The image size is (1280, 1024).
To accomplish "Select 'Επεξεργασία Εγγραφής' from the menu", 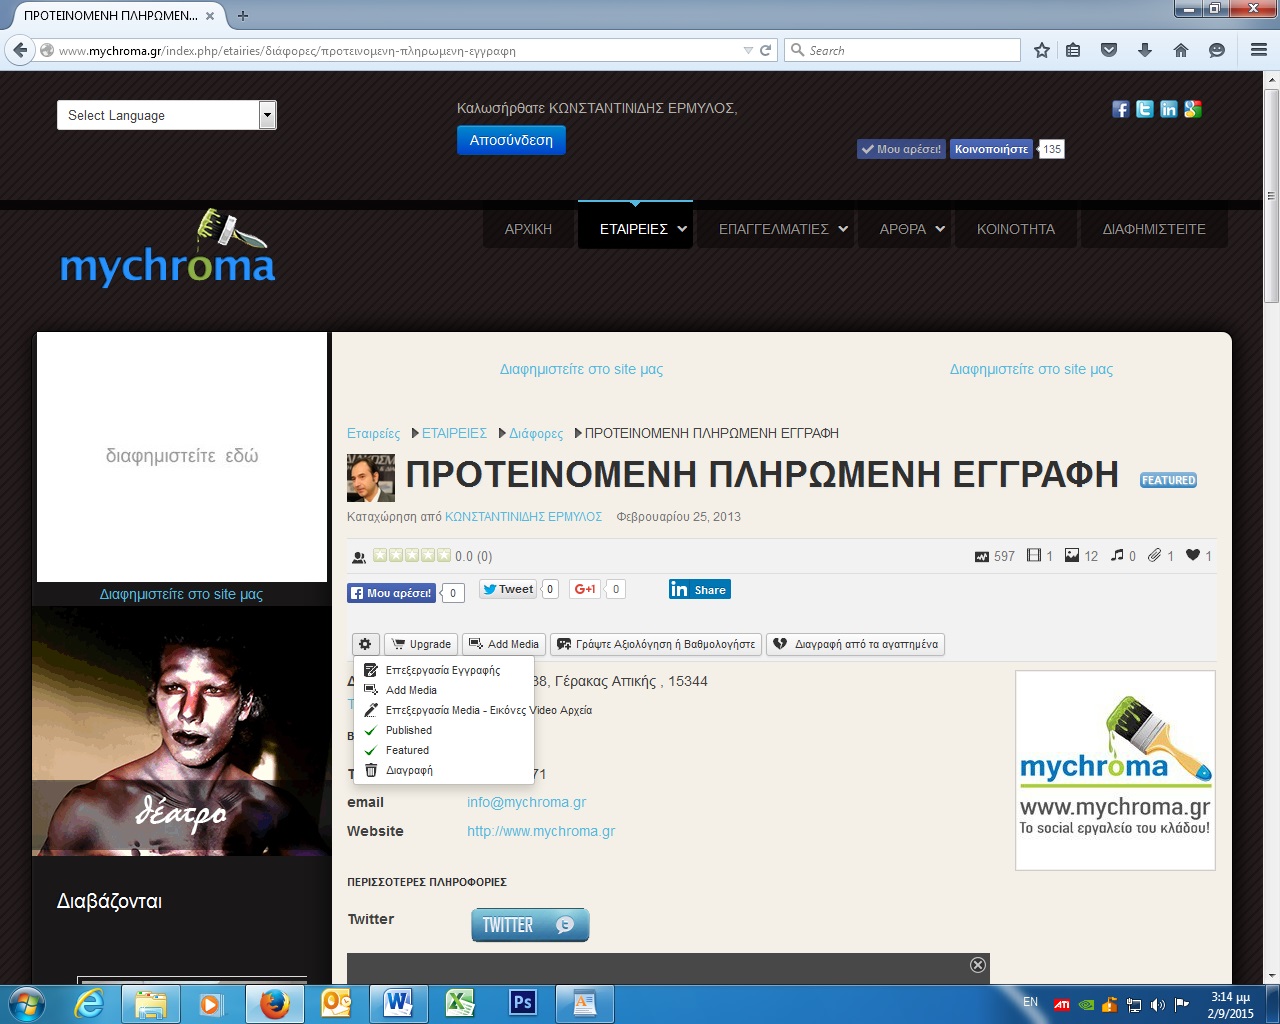I will click(442, 670).
